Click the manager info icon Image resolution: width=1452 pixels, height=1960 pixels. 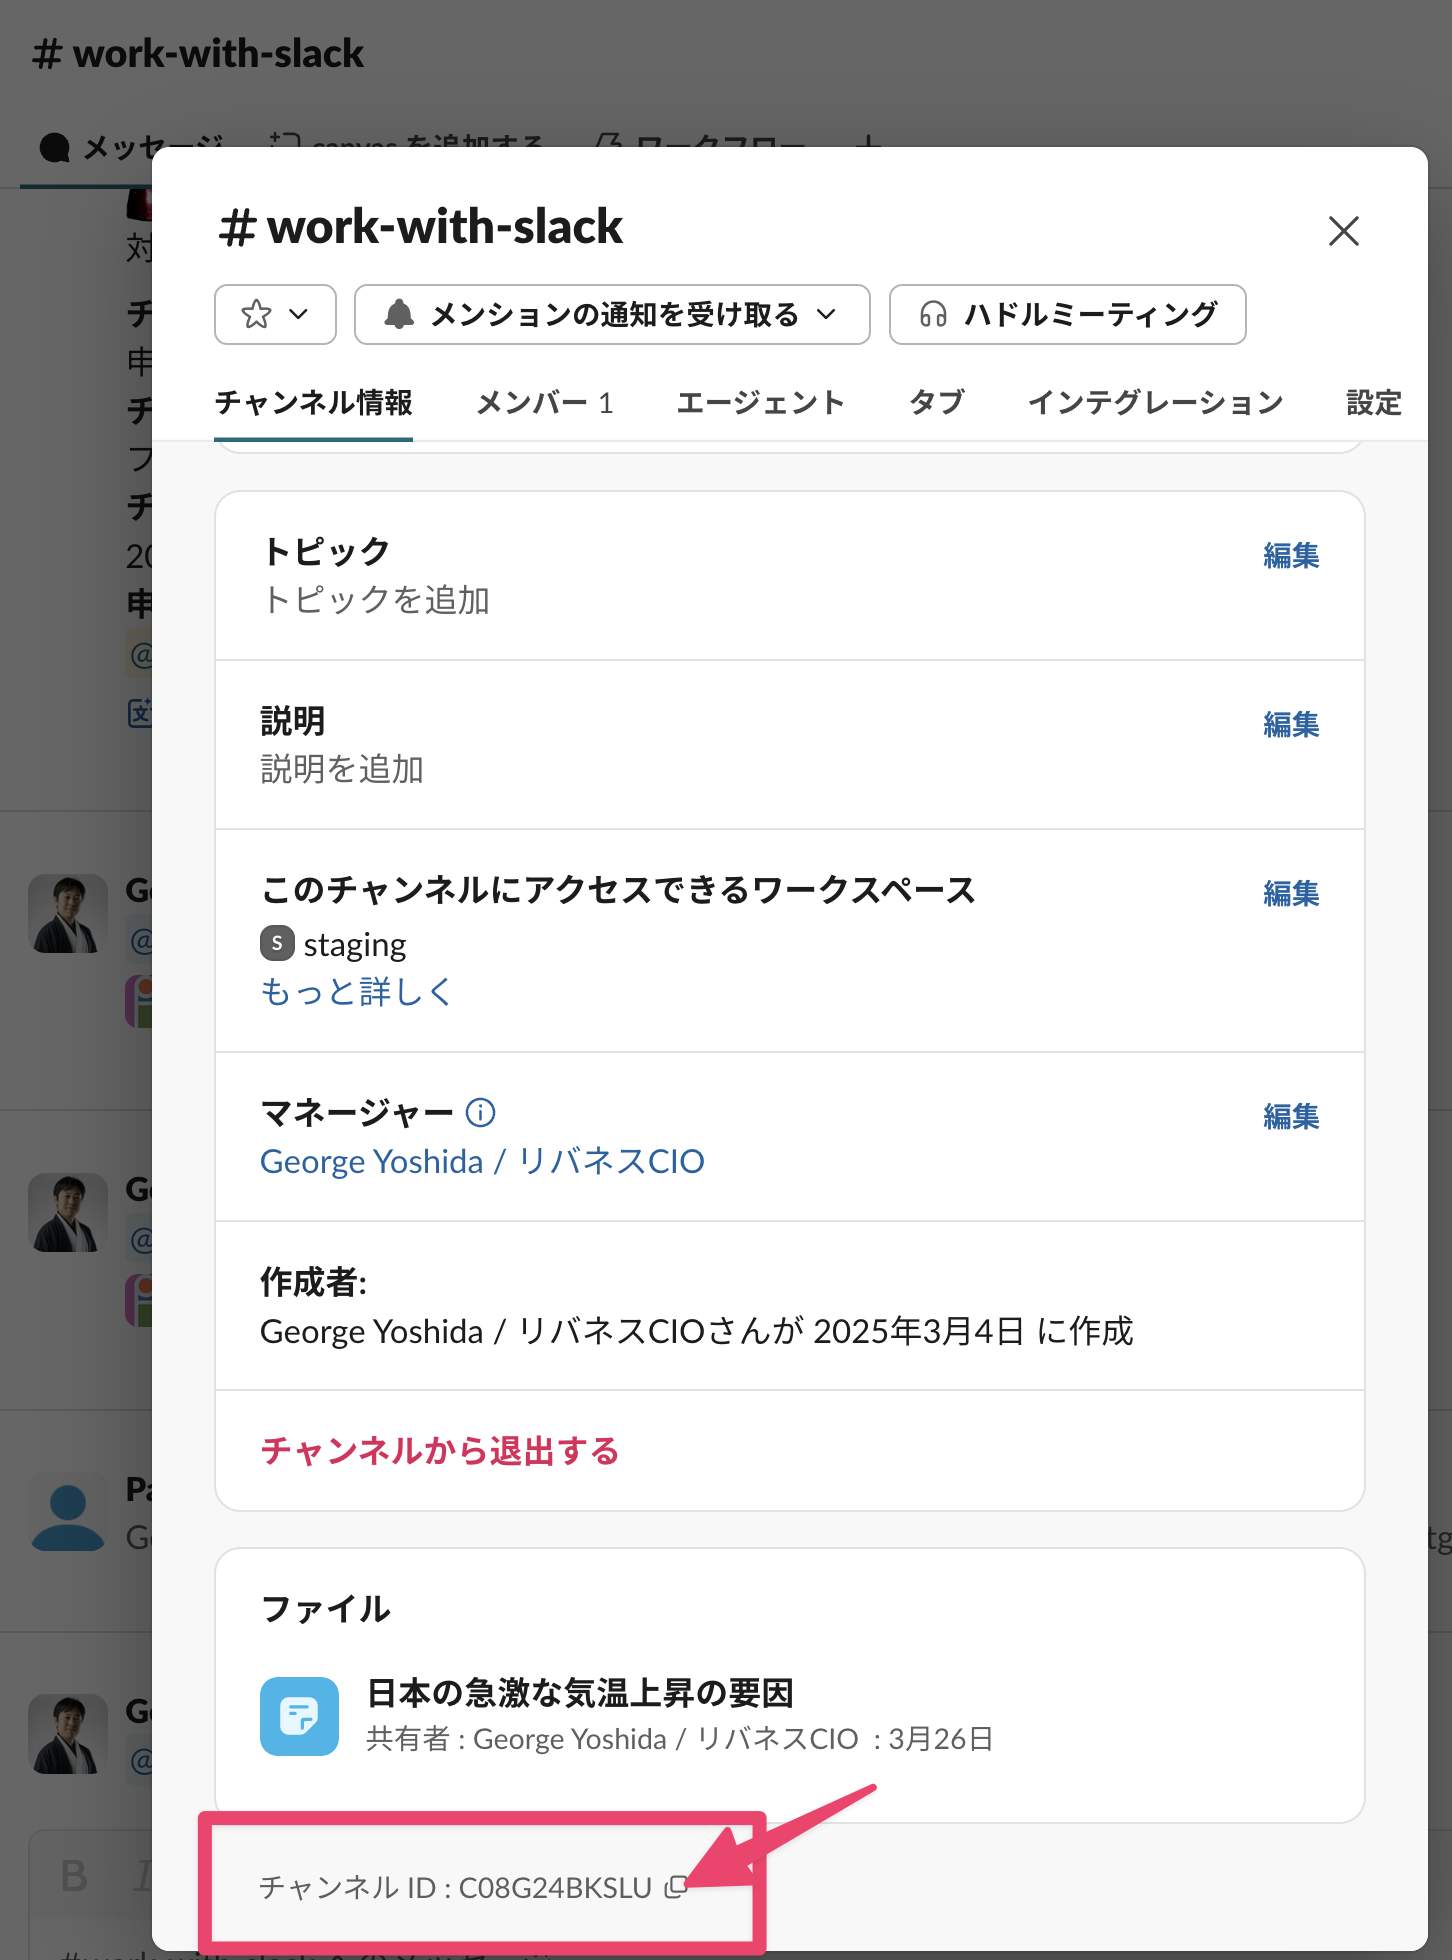(481, 1112)
